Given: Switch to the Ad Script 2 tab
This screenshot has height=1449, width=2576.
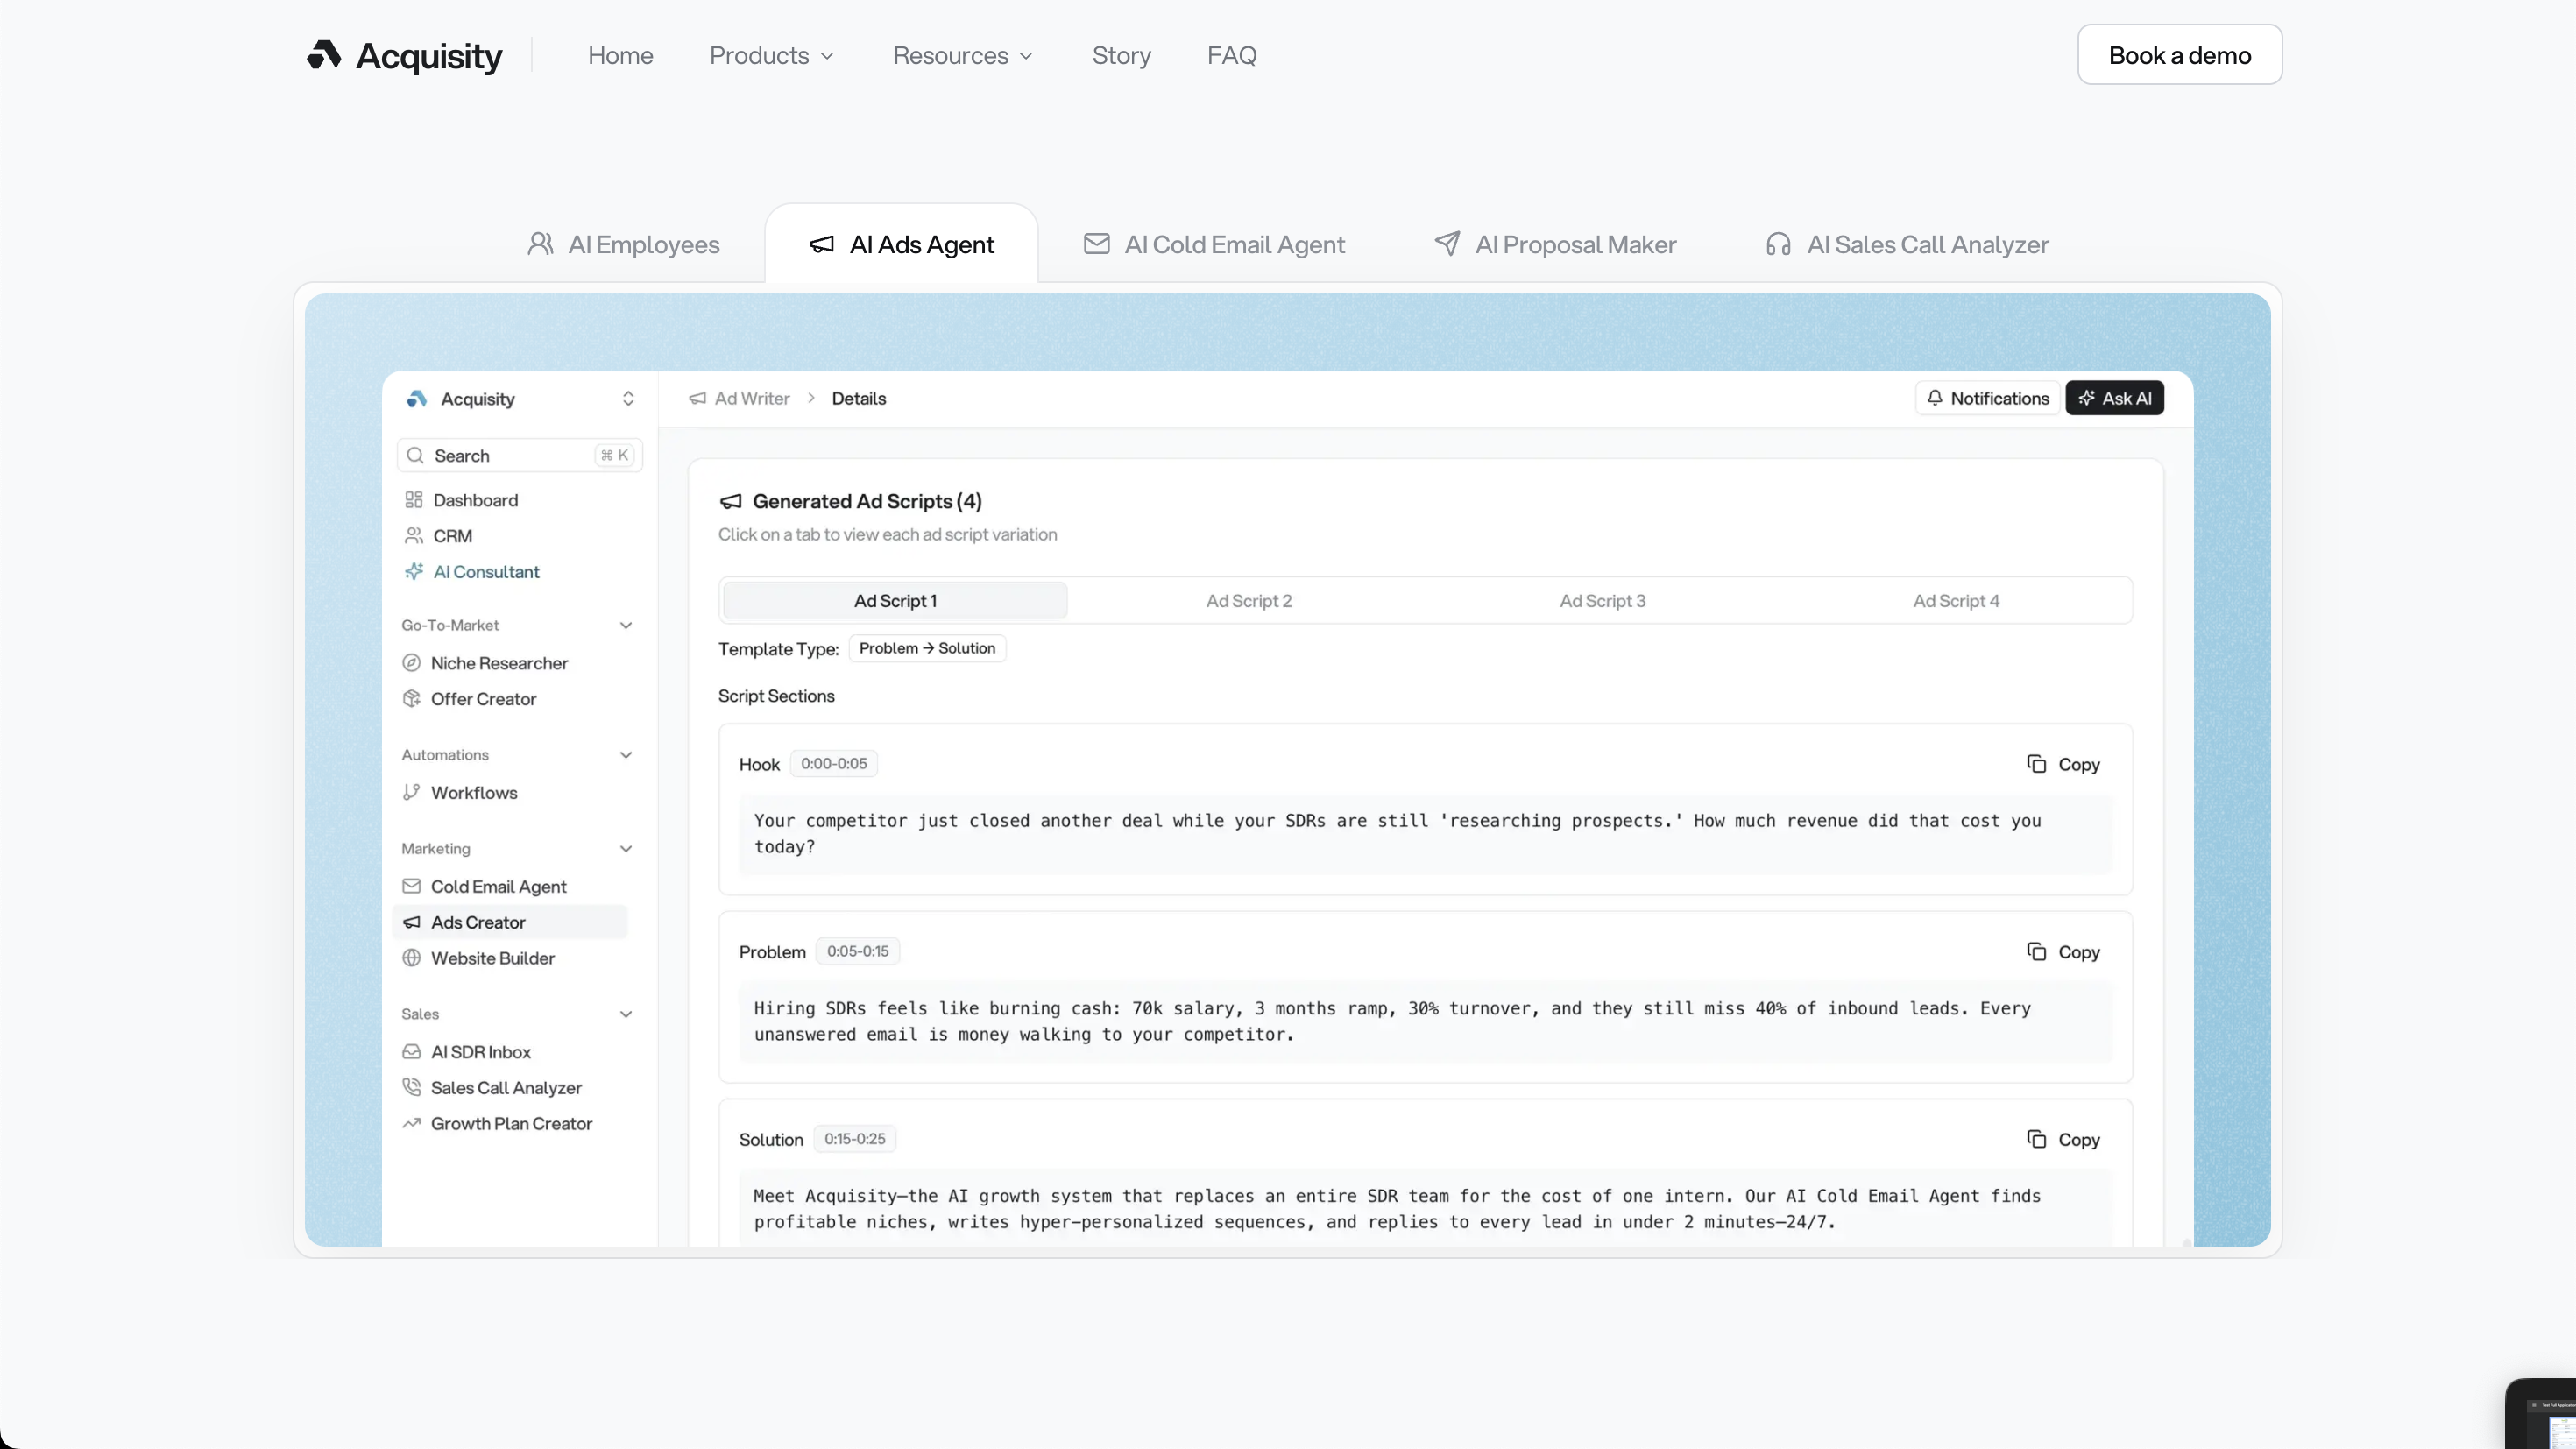Looking at the screenshot, I should (x=1248, y=600).
